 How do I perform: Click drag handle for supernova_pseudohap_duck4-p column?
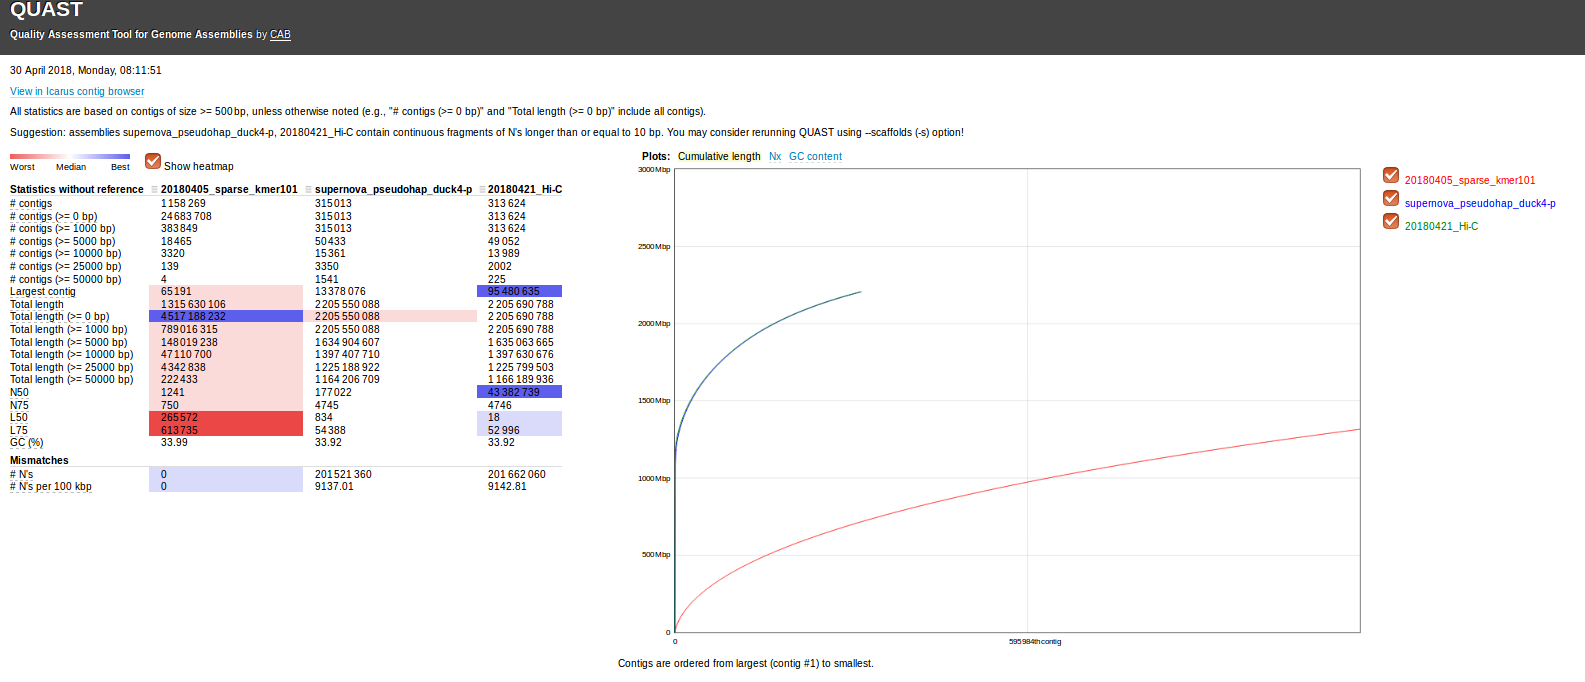coord(309,190)
